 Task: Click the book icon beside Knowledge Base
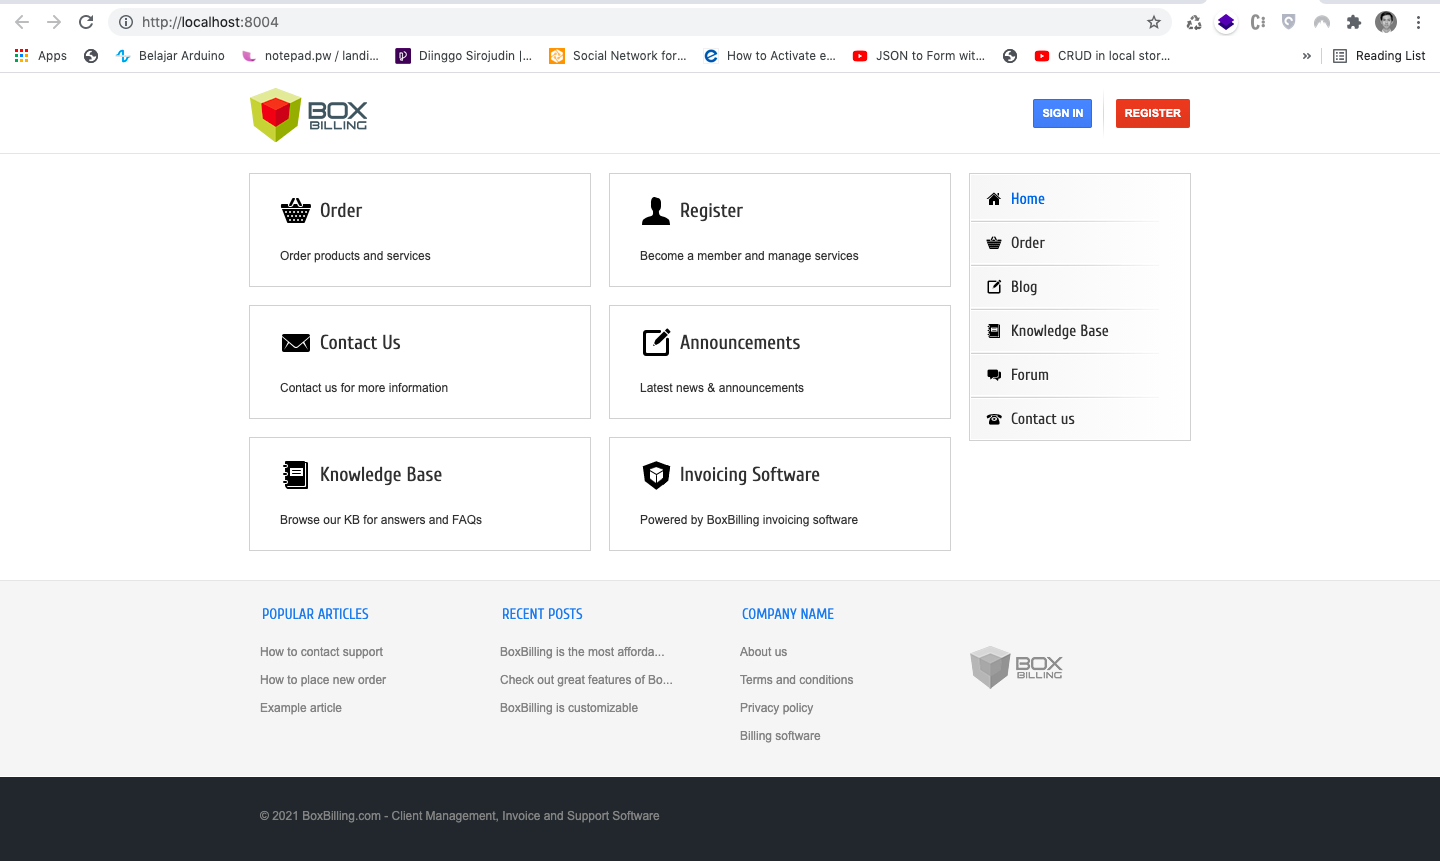pyautogui.click(x=295, y=474)
